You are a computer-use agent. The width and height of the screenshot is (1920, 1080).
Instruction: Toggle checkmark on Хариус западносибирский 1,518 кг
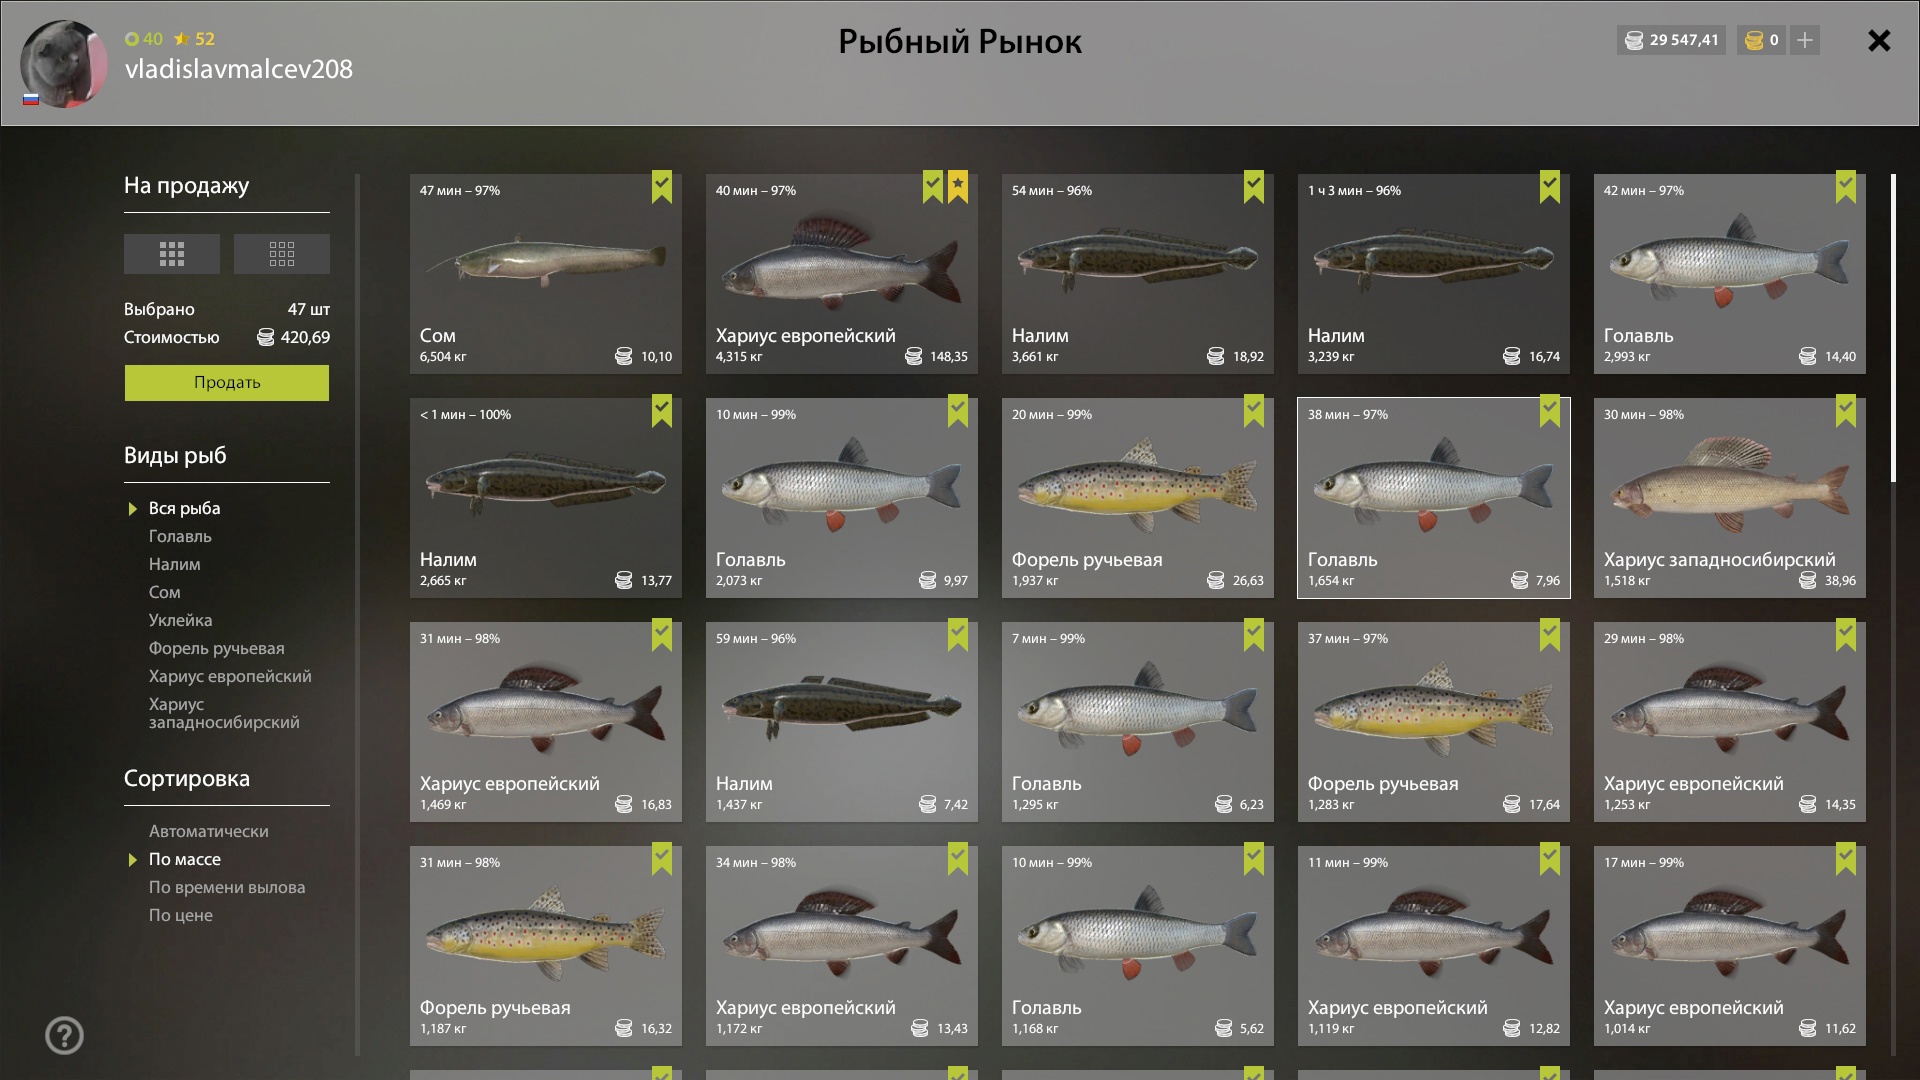pyautogui.click(x=1846, y=410)
